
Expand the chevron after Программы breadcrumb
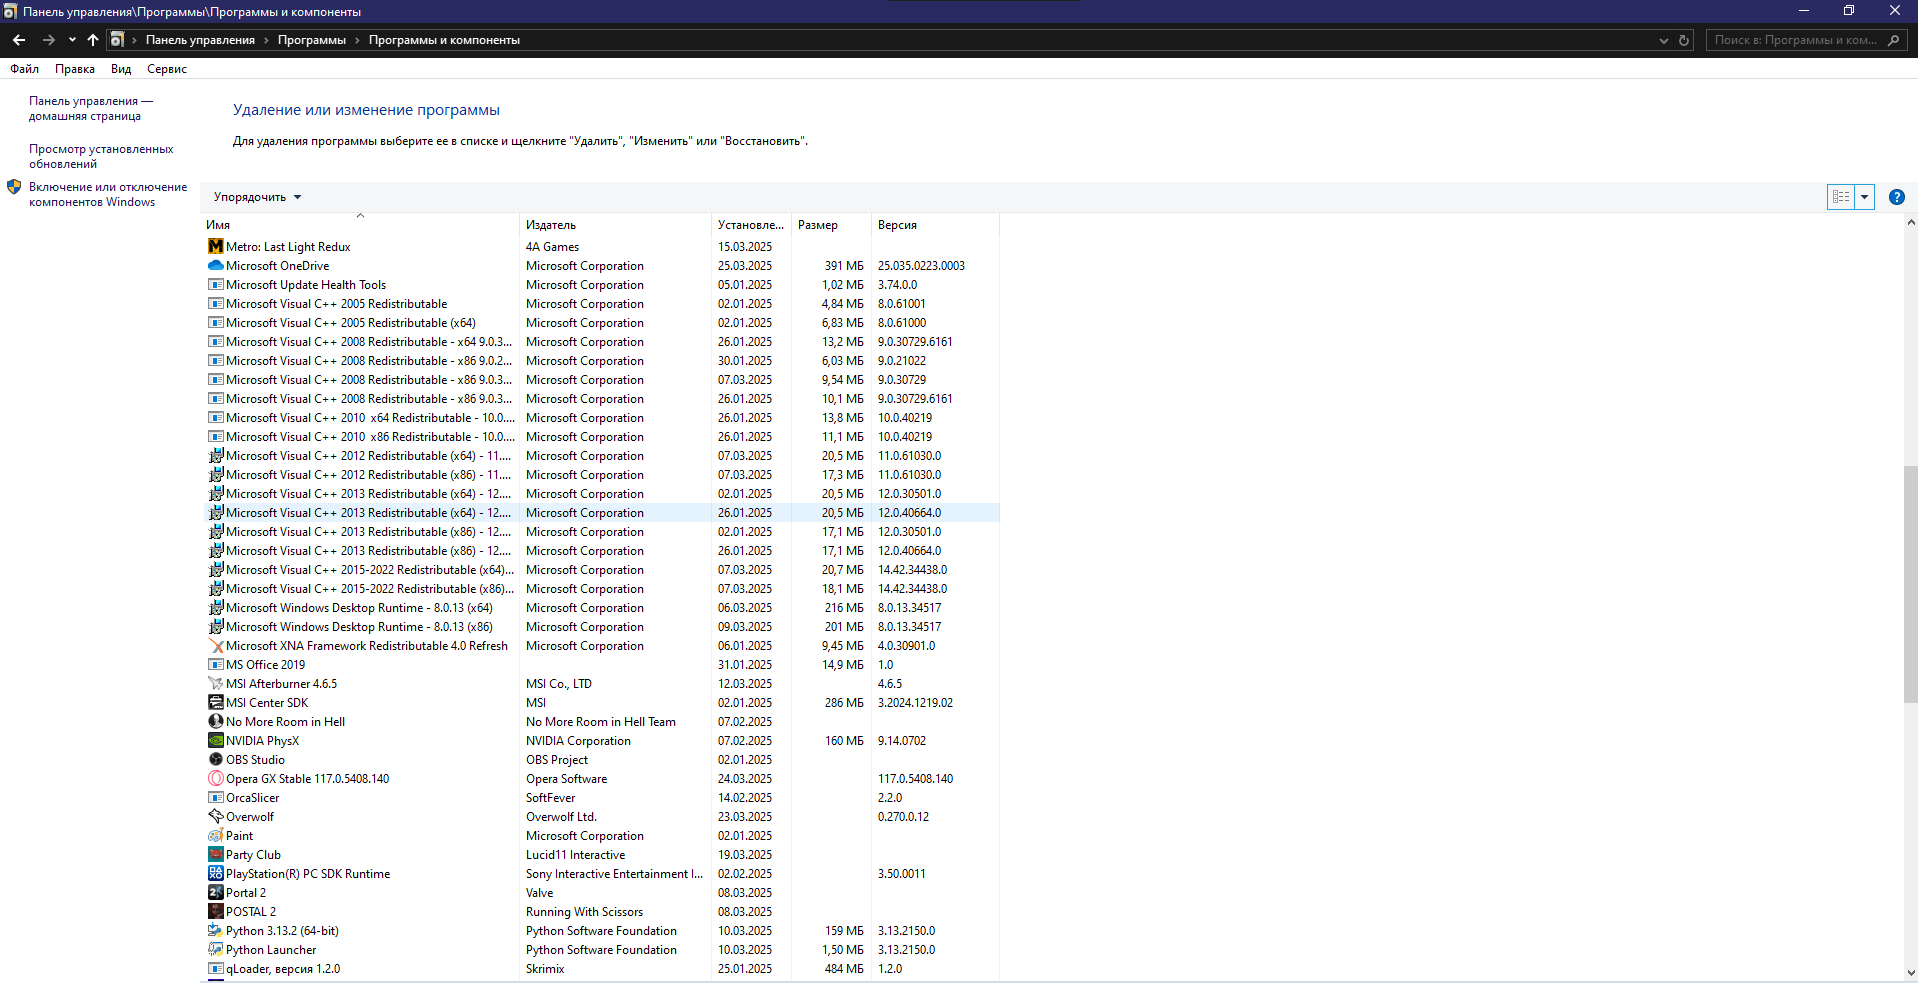(357, 40)
